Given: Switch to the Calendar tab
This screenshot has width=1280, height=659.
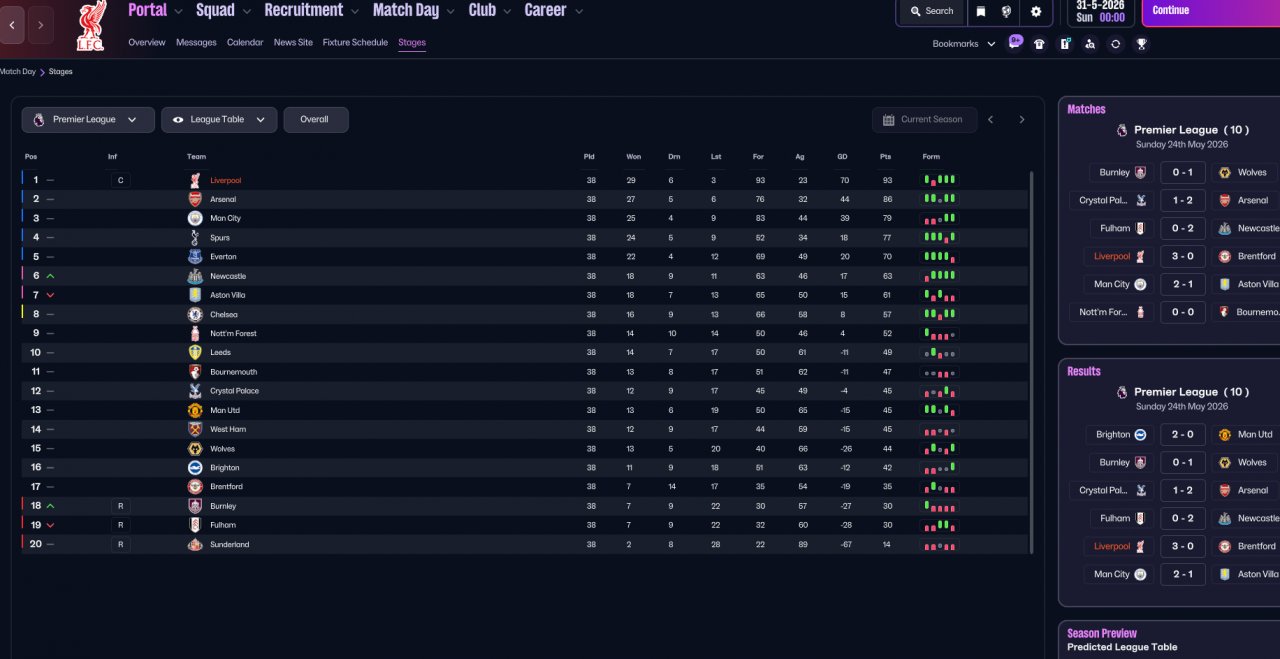Looking at the screenshot, I should point(245,42).
